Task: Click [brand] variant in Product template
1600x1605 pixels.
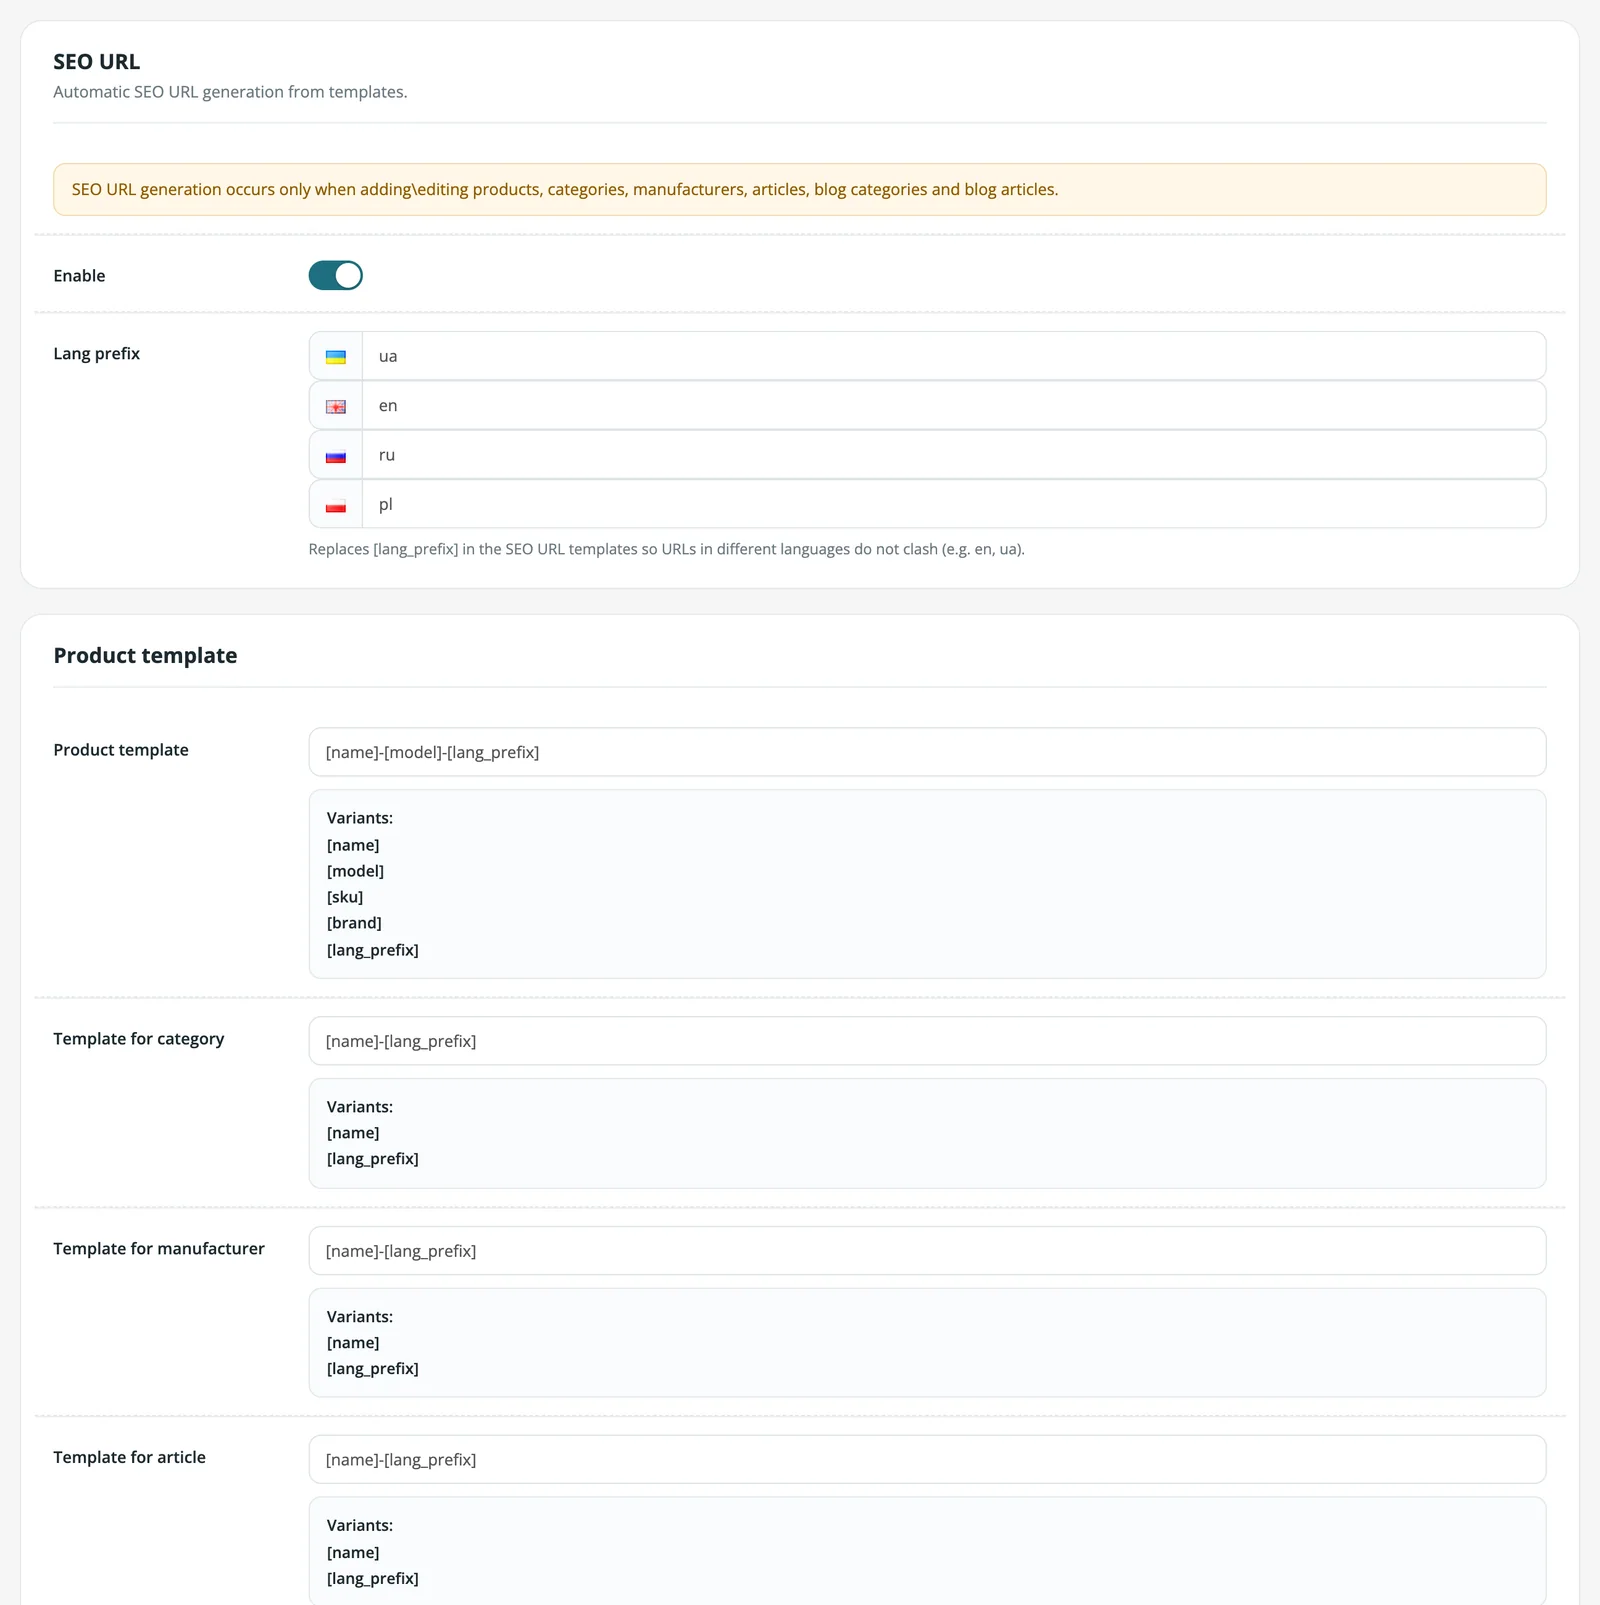Action: coord(354,923)
